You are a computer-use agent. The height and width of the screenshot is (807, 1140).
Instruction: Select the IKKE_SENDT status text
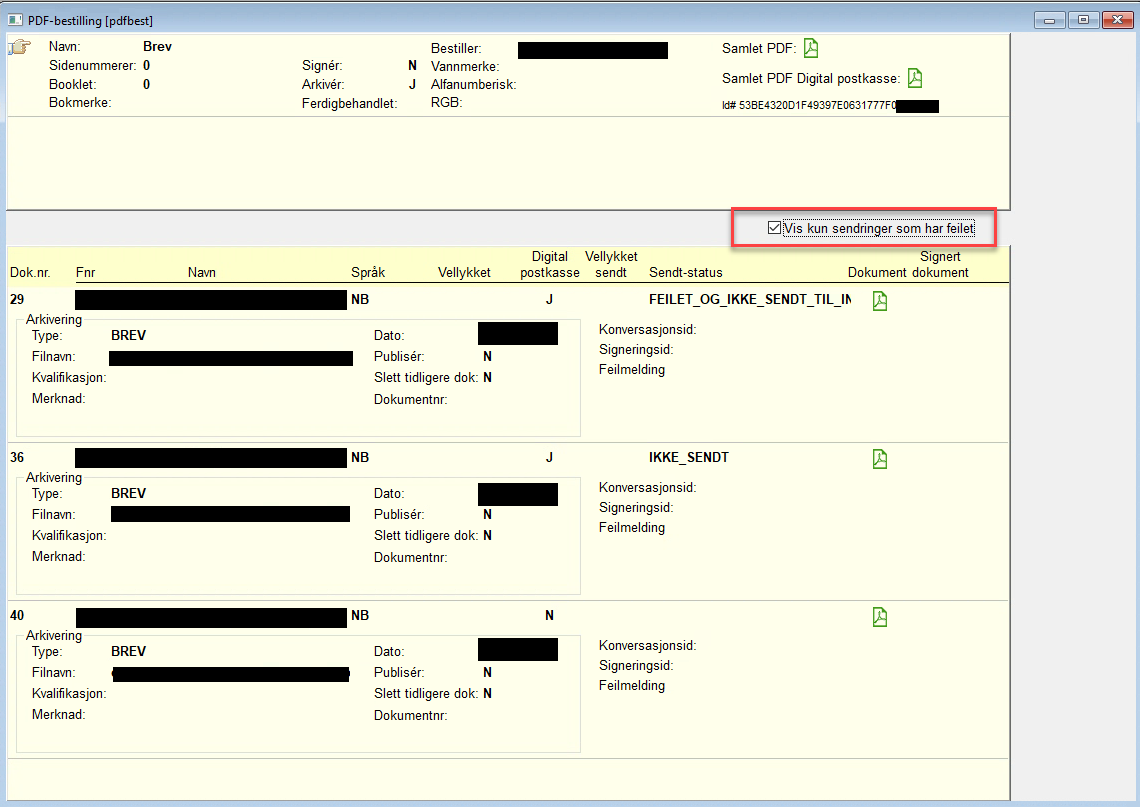(689, 457)
